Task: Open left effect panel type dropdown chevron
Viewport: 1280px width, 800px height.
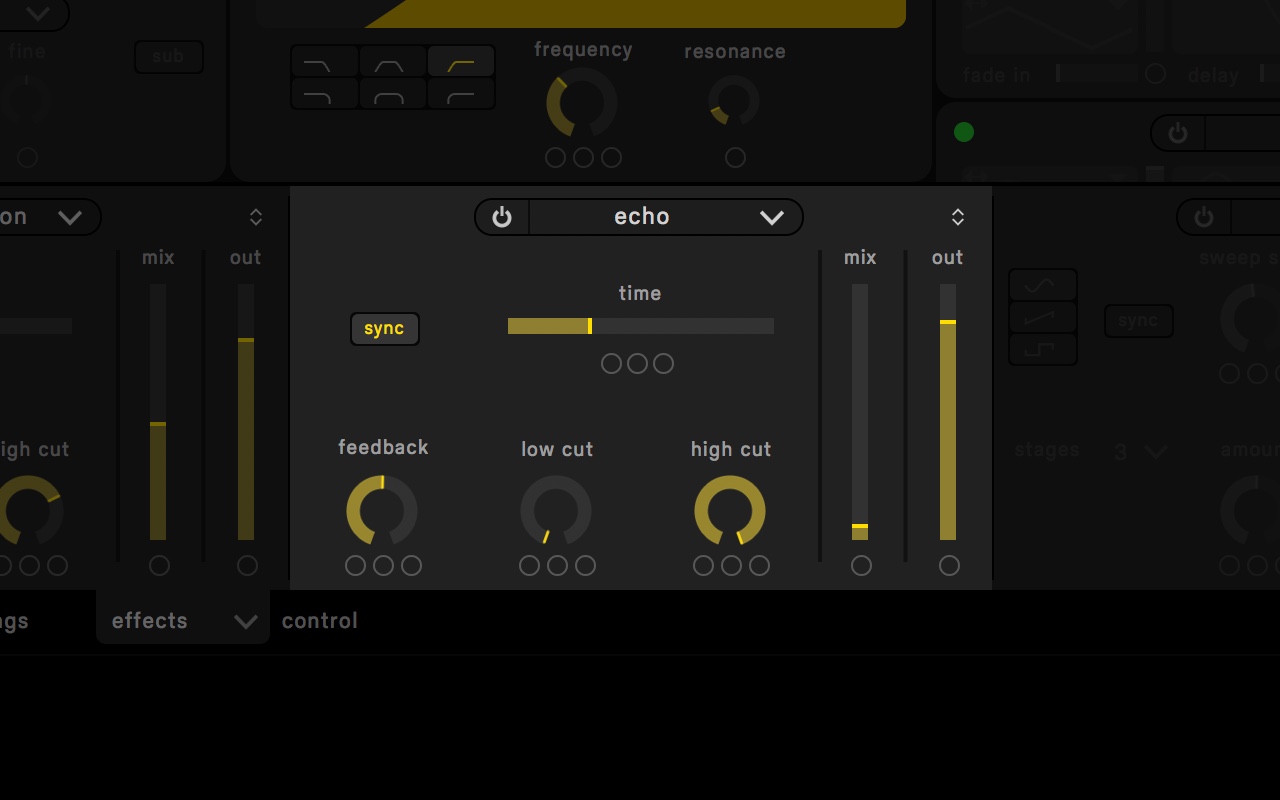Action: click(x=70, y=217)
